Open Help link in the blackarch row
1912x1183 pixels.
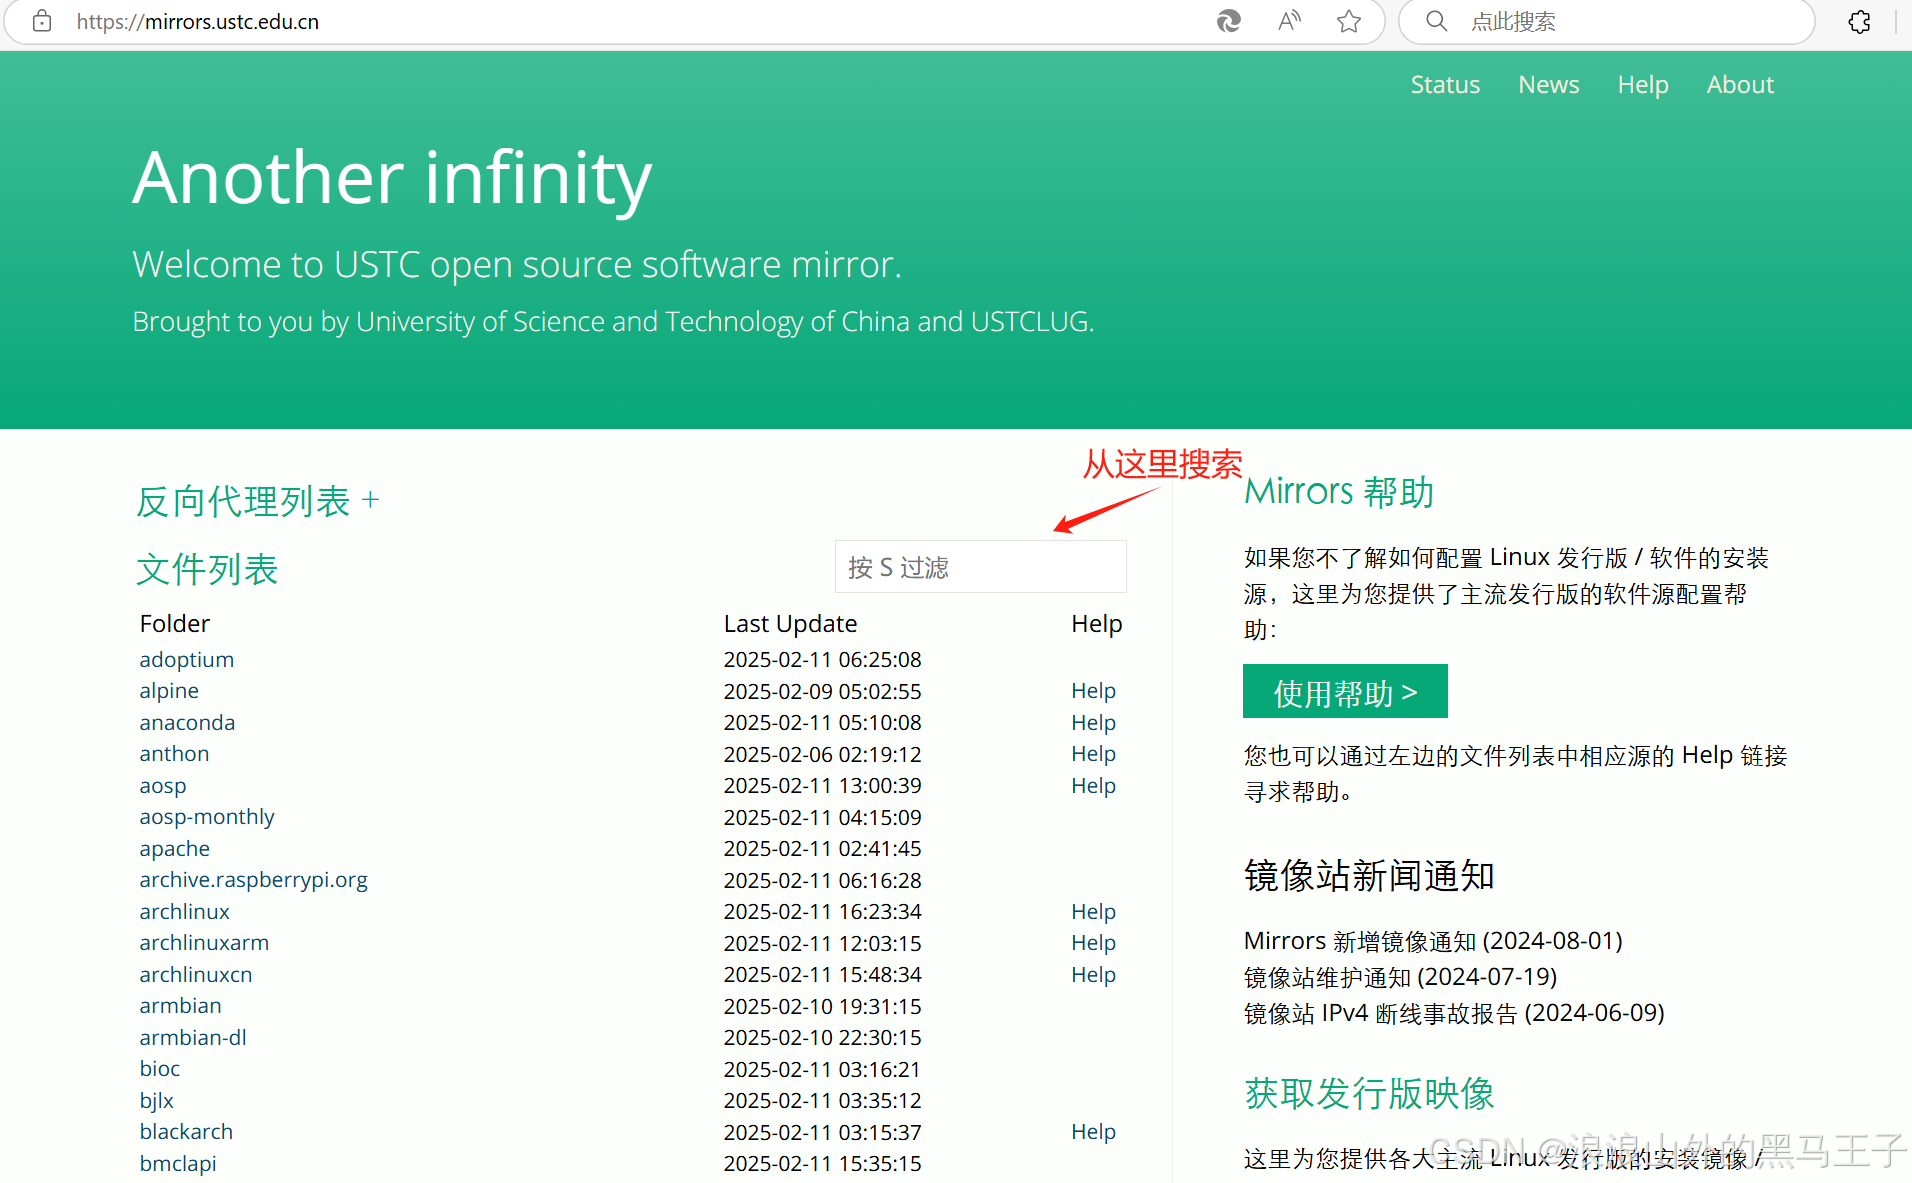coord(1093,1132)
